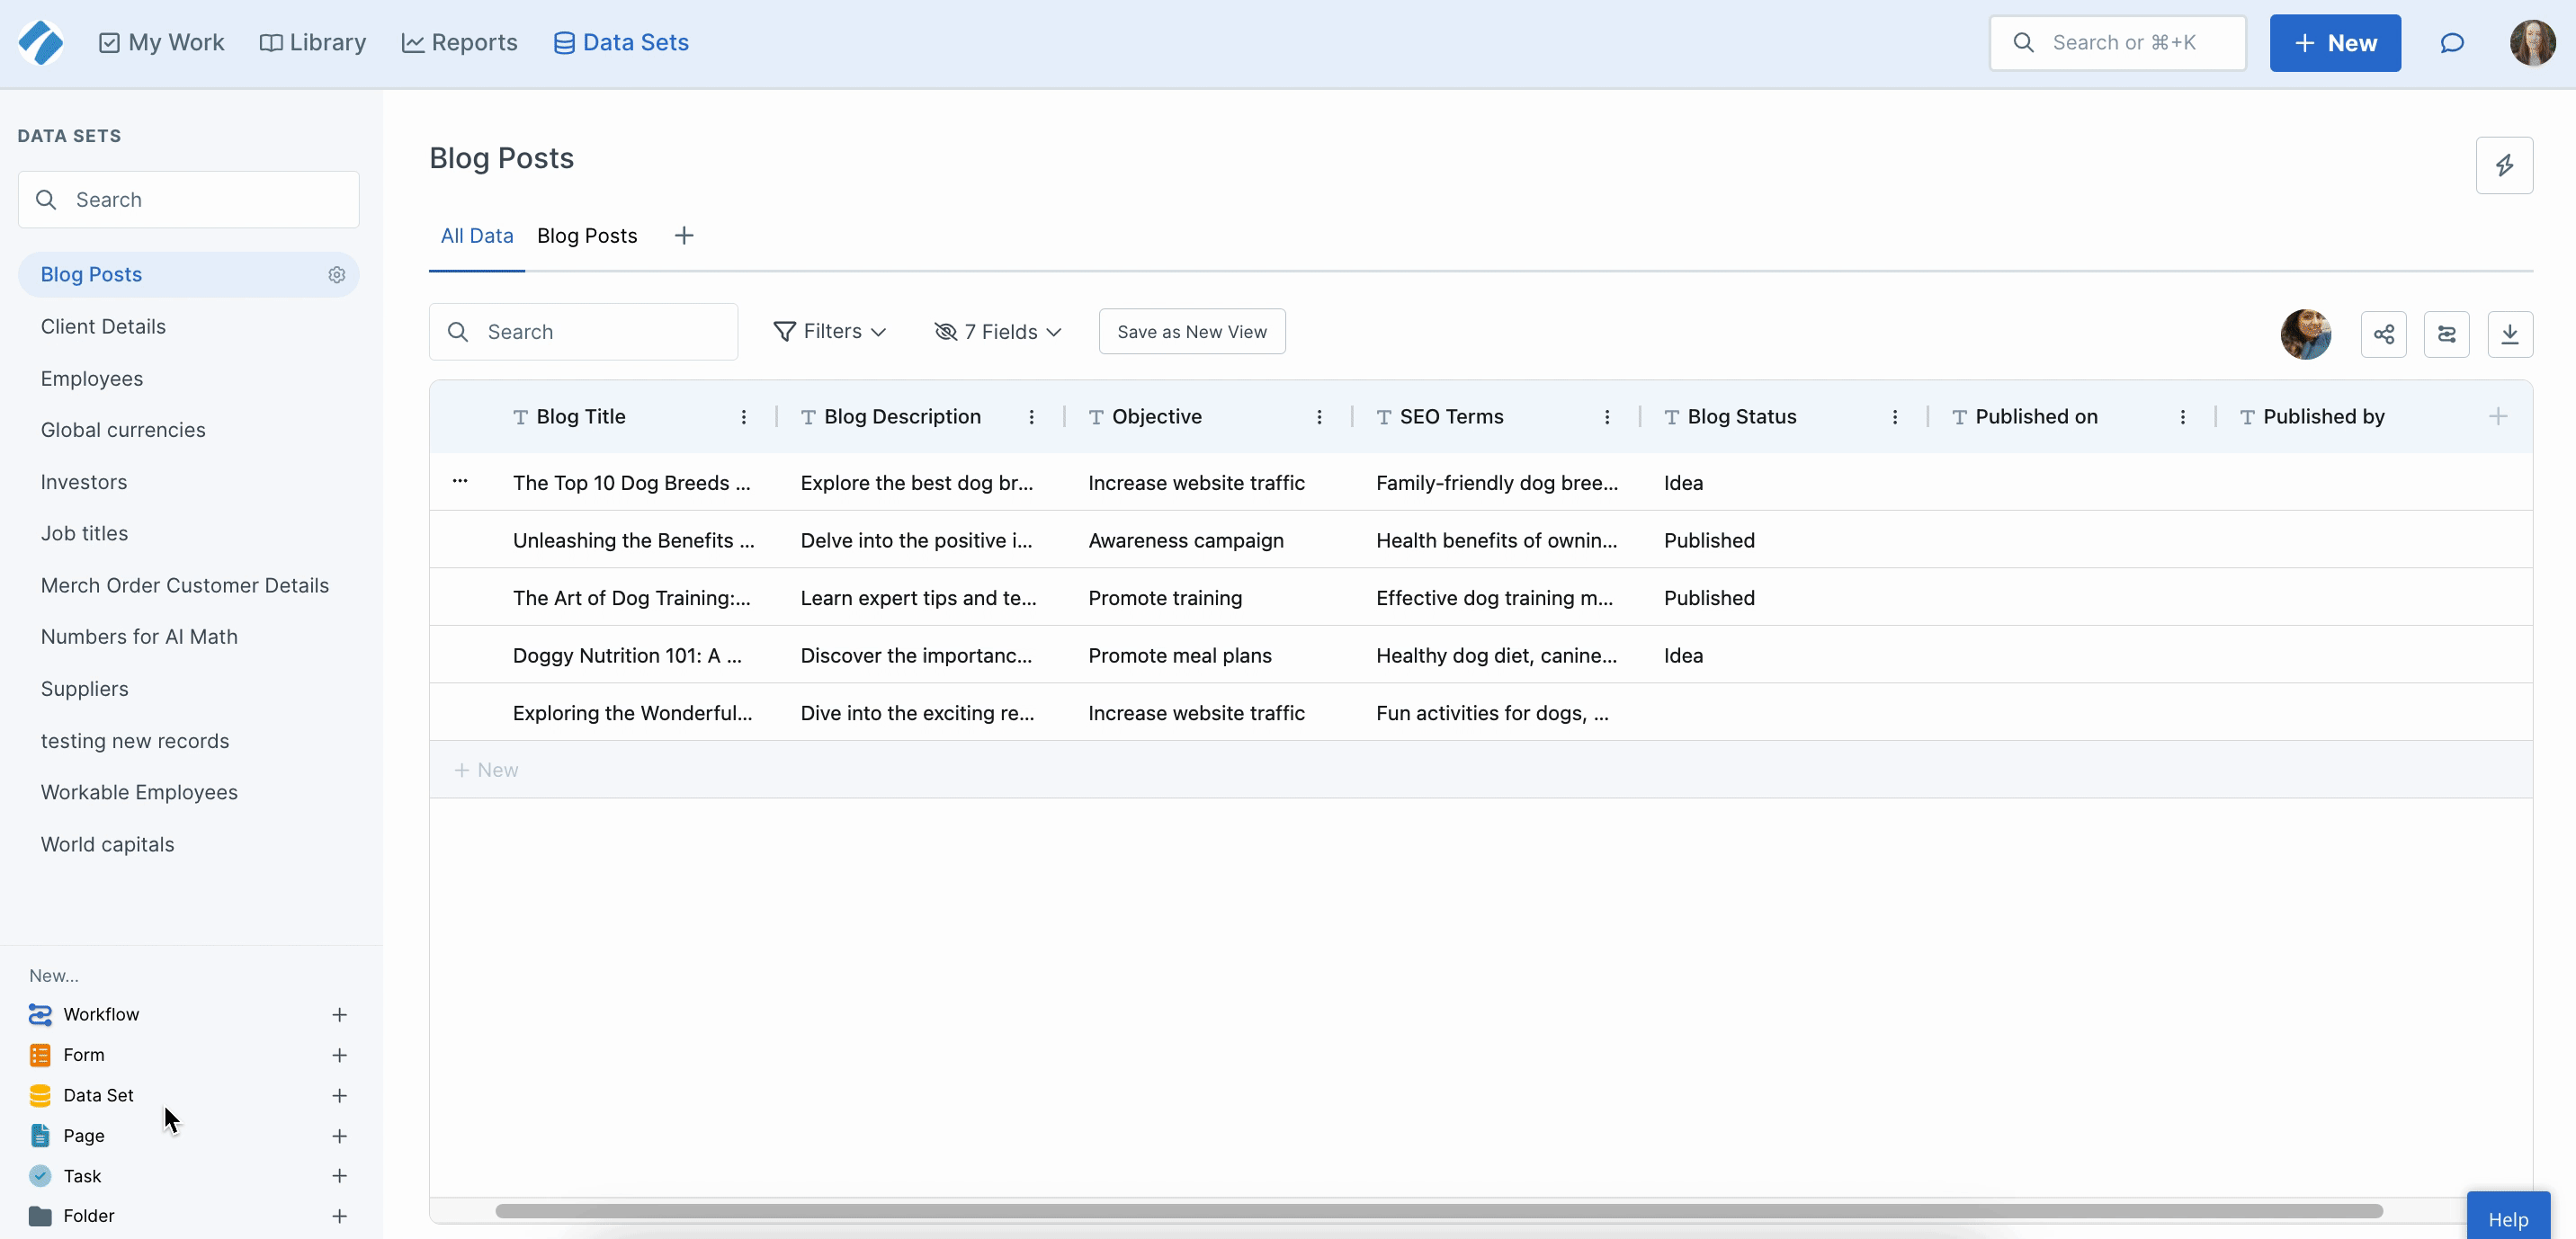
Task: Open the Library section
Action: (313, 42)
